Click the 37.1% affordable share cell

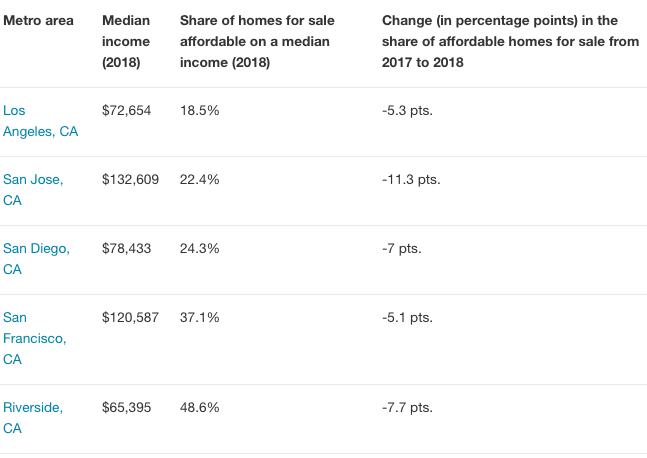pos(199,317)
